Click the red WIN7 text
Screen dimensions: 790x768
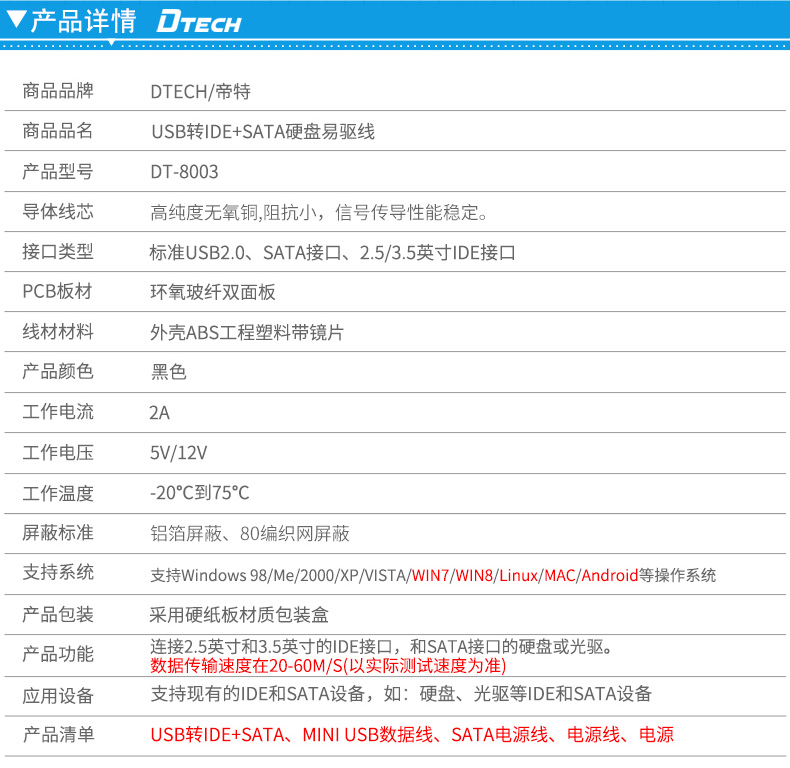click(430, 575)
